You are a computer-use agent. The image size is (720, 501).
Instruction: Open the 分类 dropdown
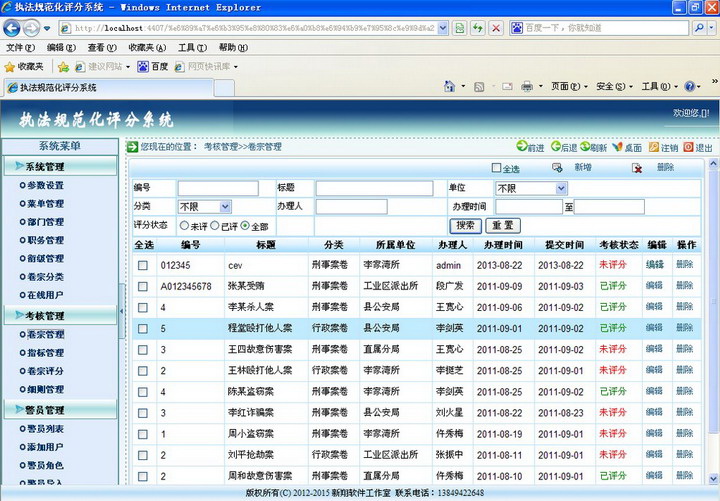pyautogui.click(x=205, y=206)
